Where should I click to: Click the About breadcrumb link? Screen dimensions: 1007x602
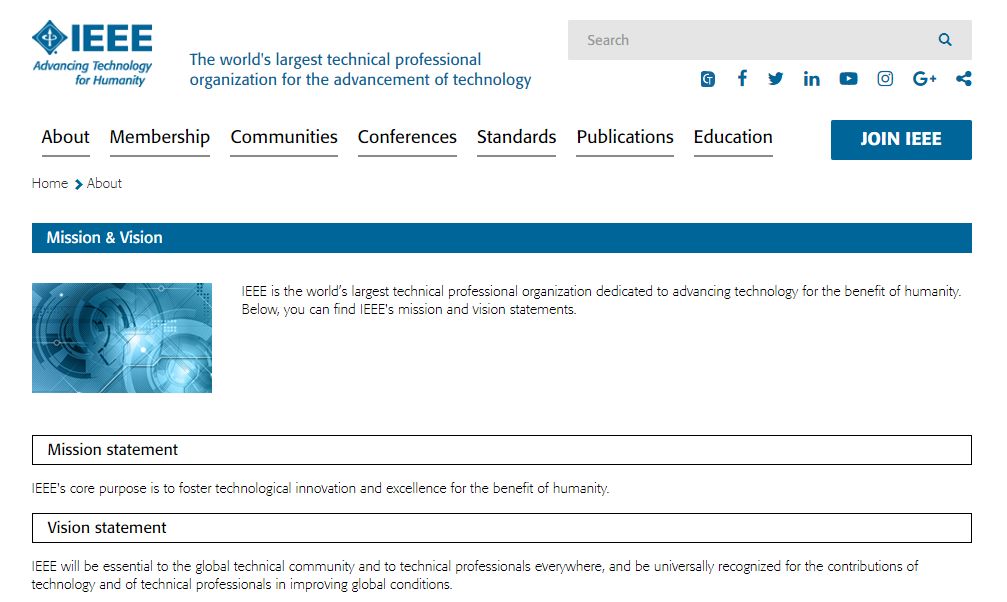104,183
